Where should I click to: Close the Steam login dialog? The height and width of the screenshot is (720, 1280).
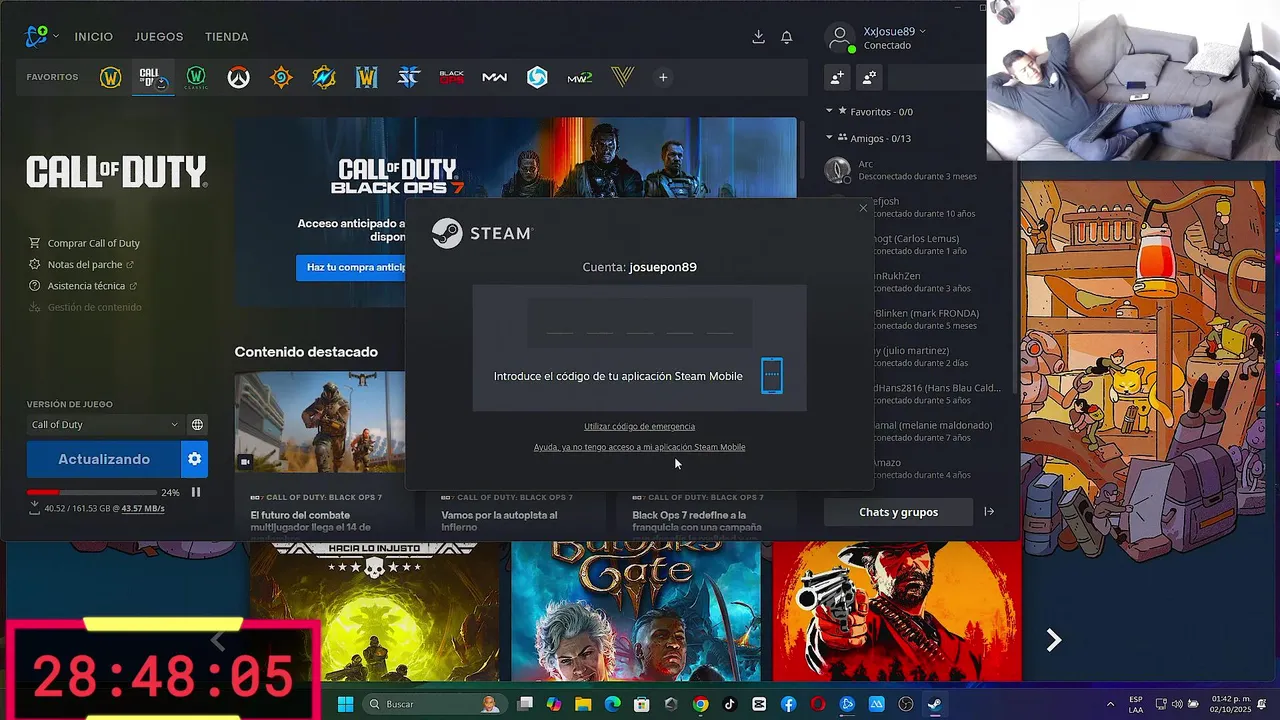pyautogui.click(x=863, y=208)
